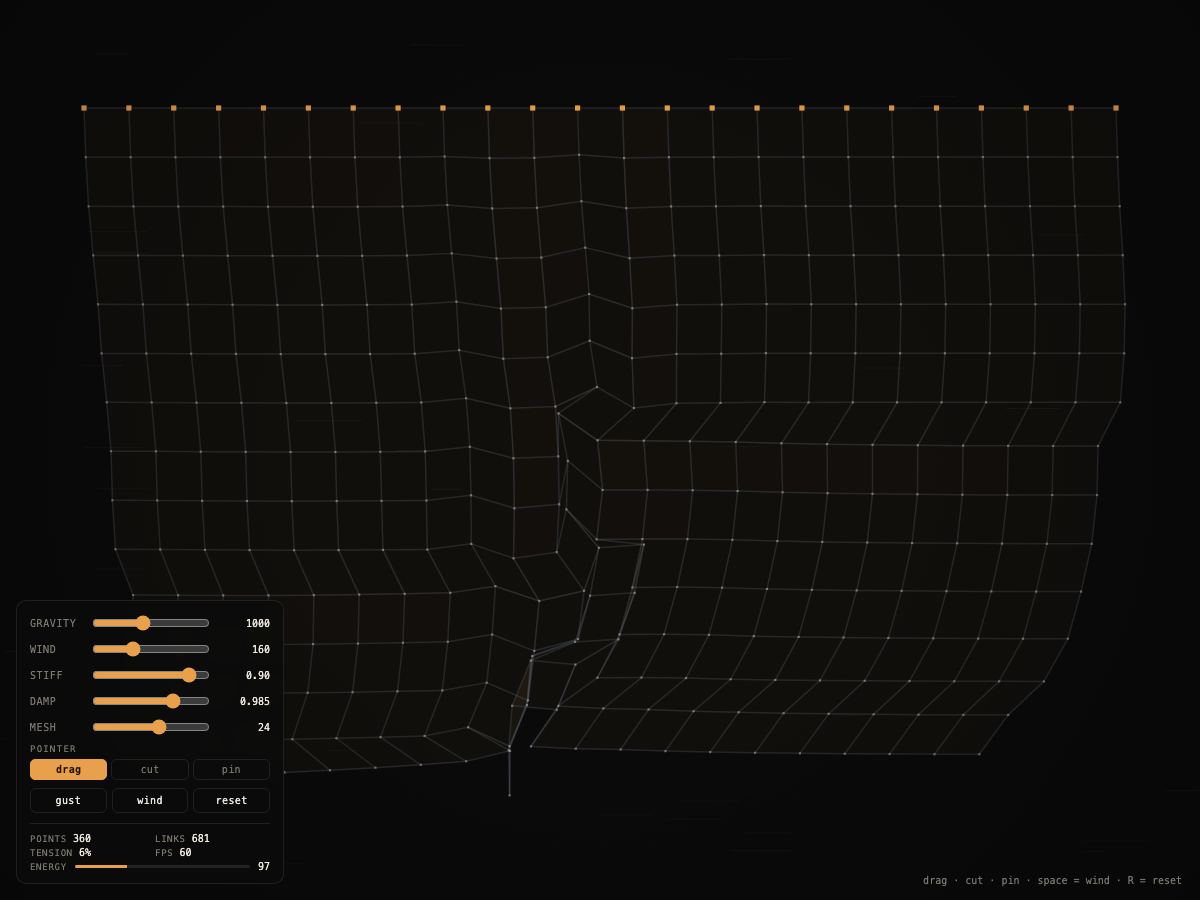Viewport: 1200px width, 900px height.
Task: Click the POINTS 360 readout
Action: 60,839
